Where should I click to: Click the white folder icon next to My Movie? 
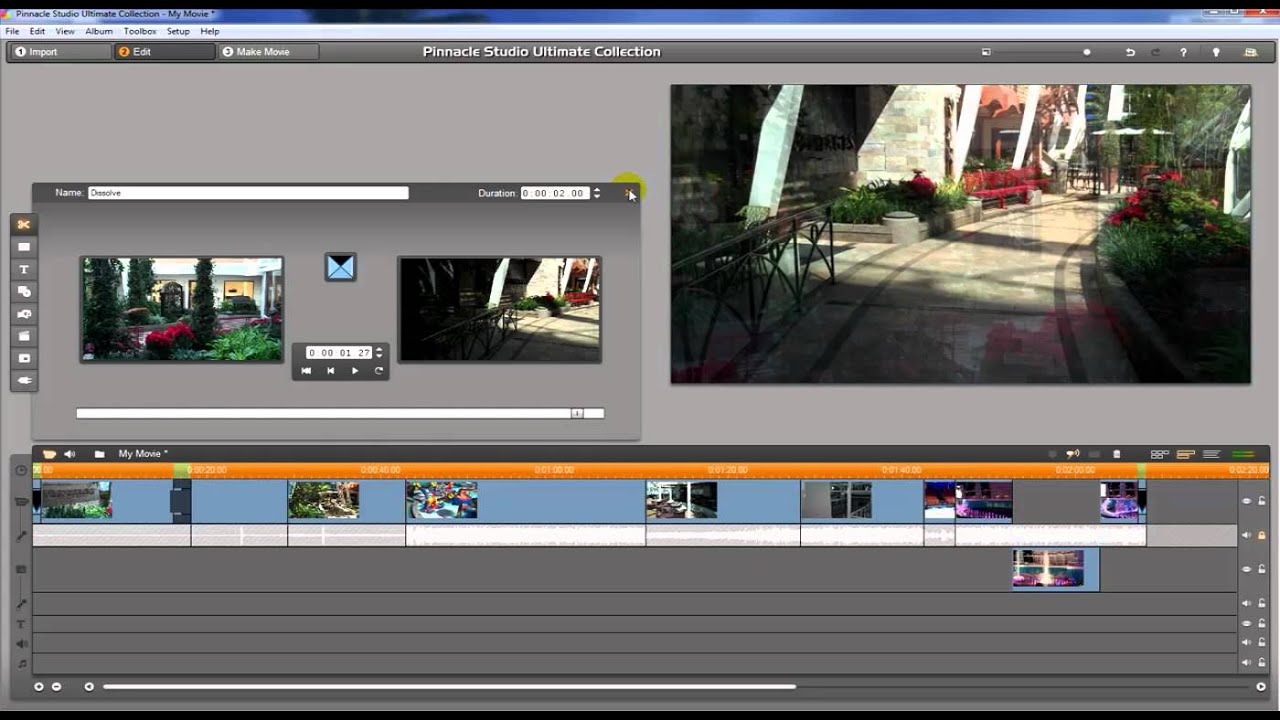pos(99,454)
